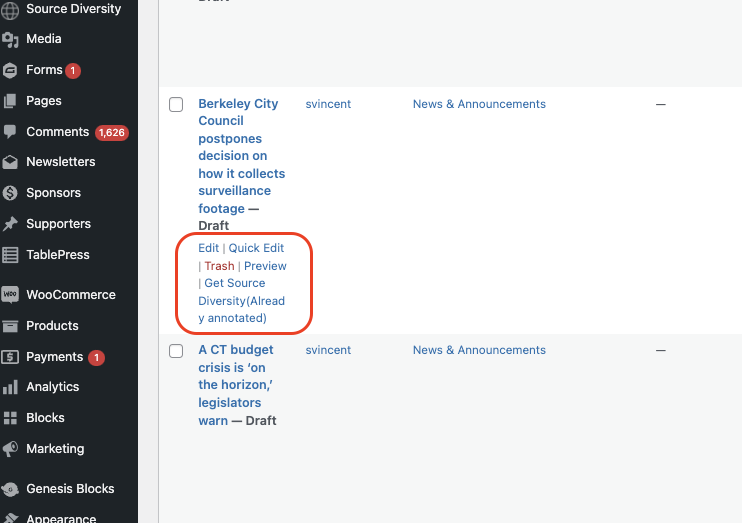This screenshot has height=523, width=742.
Task: Select the Berkeley City Council post checkbox
Action: [176, 105]
